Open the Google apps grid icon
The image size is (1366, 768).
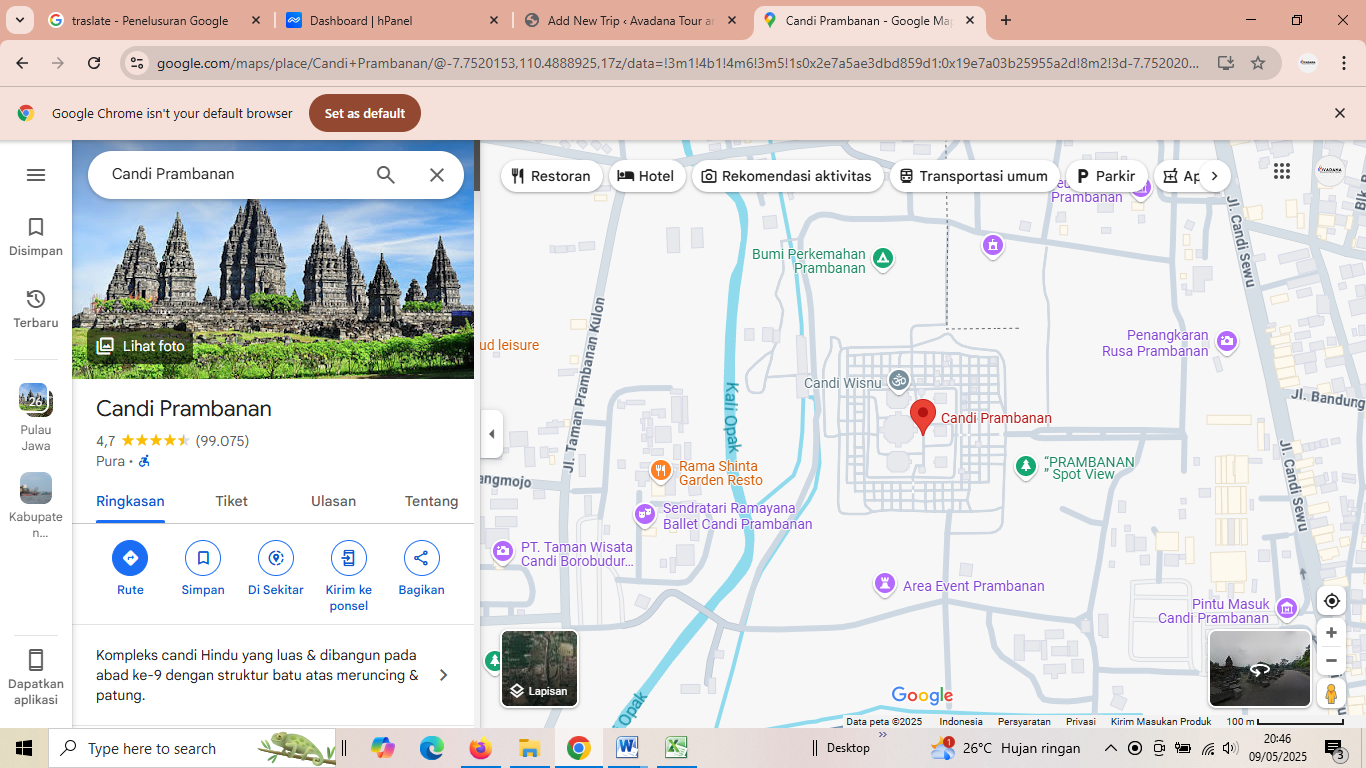pyautogui.click(x=1282, y=172)
